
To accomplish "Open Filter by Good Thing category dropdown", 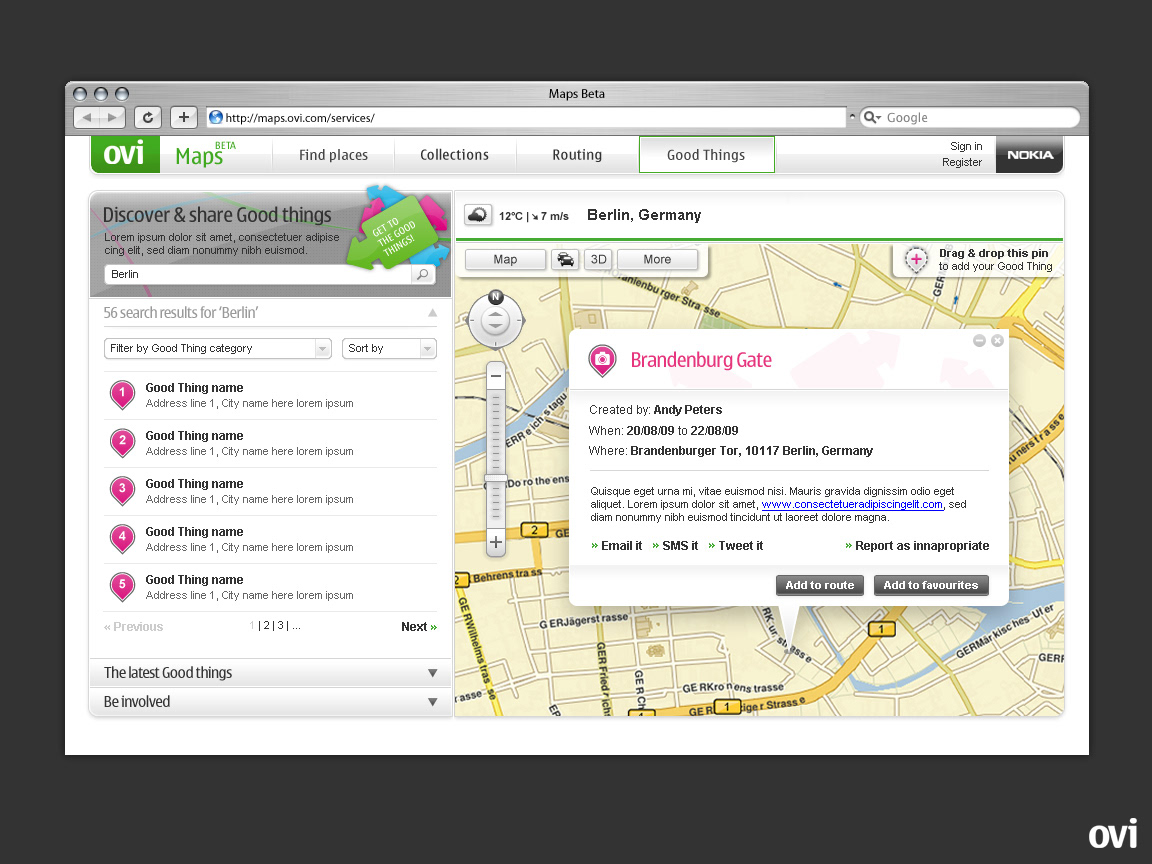I will [217, 348].
